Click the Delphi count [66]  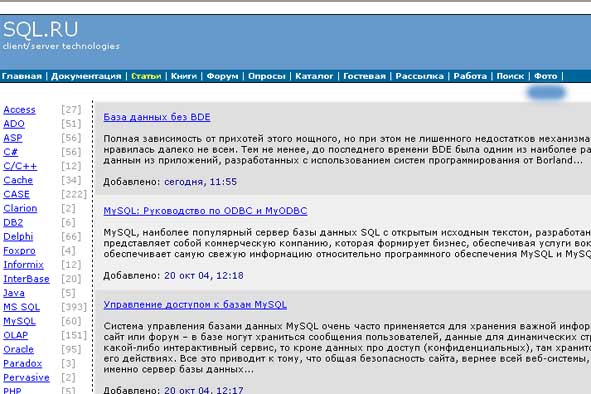(71, 237)
